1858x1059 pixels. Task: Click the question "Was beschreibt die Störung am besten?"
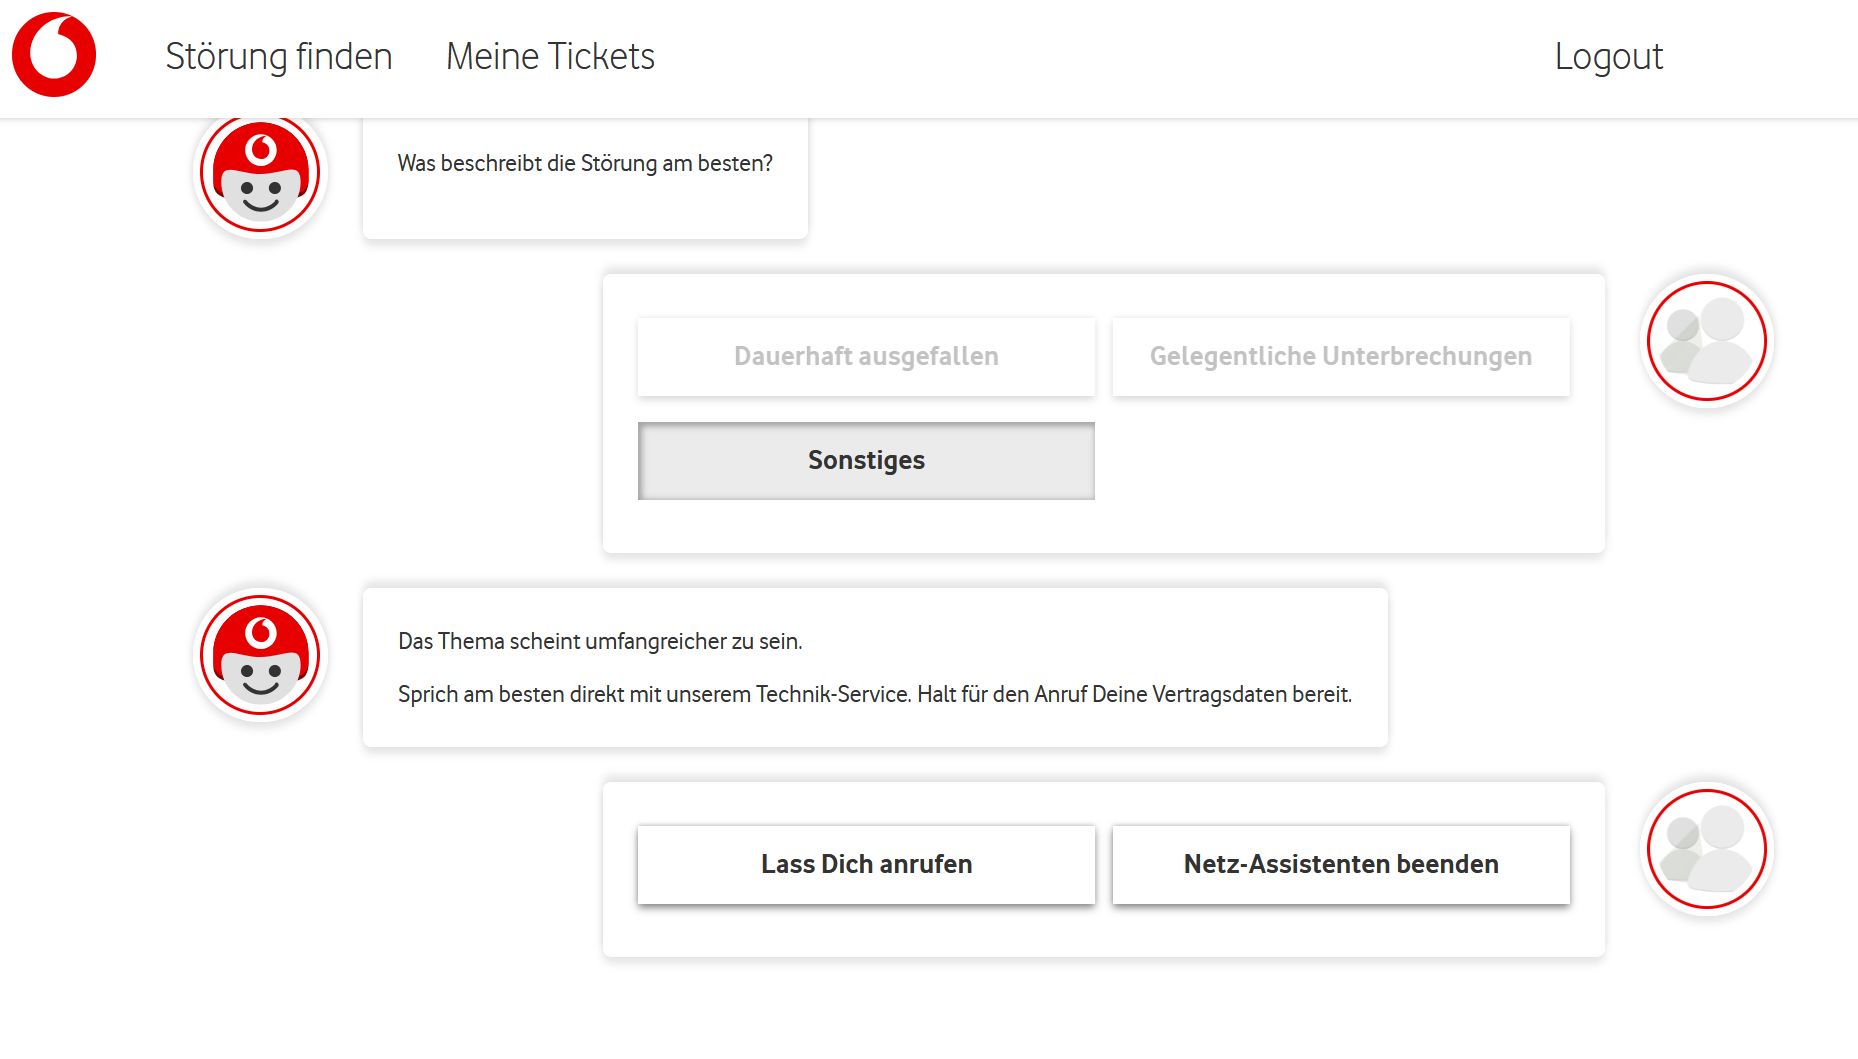(585, 164)
